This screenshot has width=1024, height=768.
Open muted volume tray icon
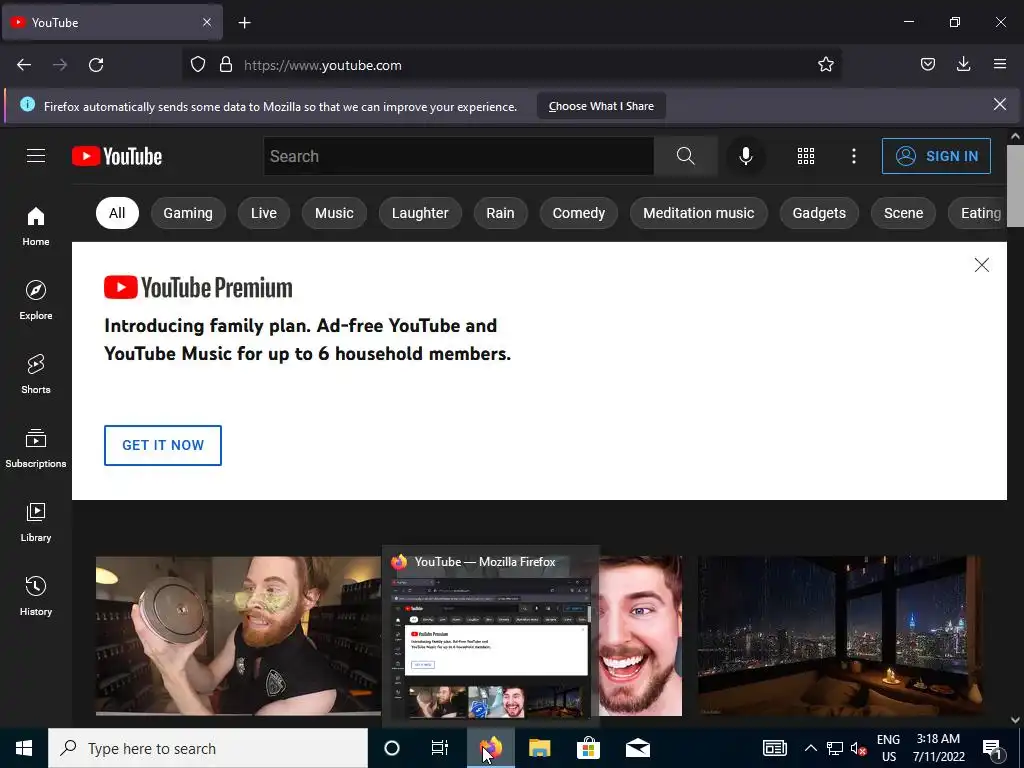point(859,748)
